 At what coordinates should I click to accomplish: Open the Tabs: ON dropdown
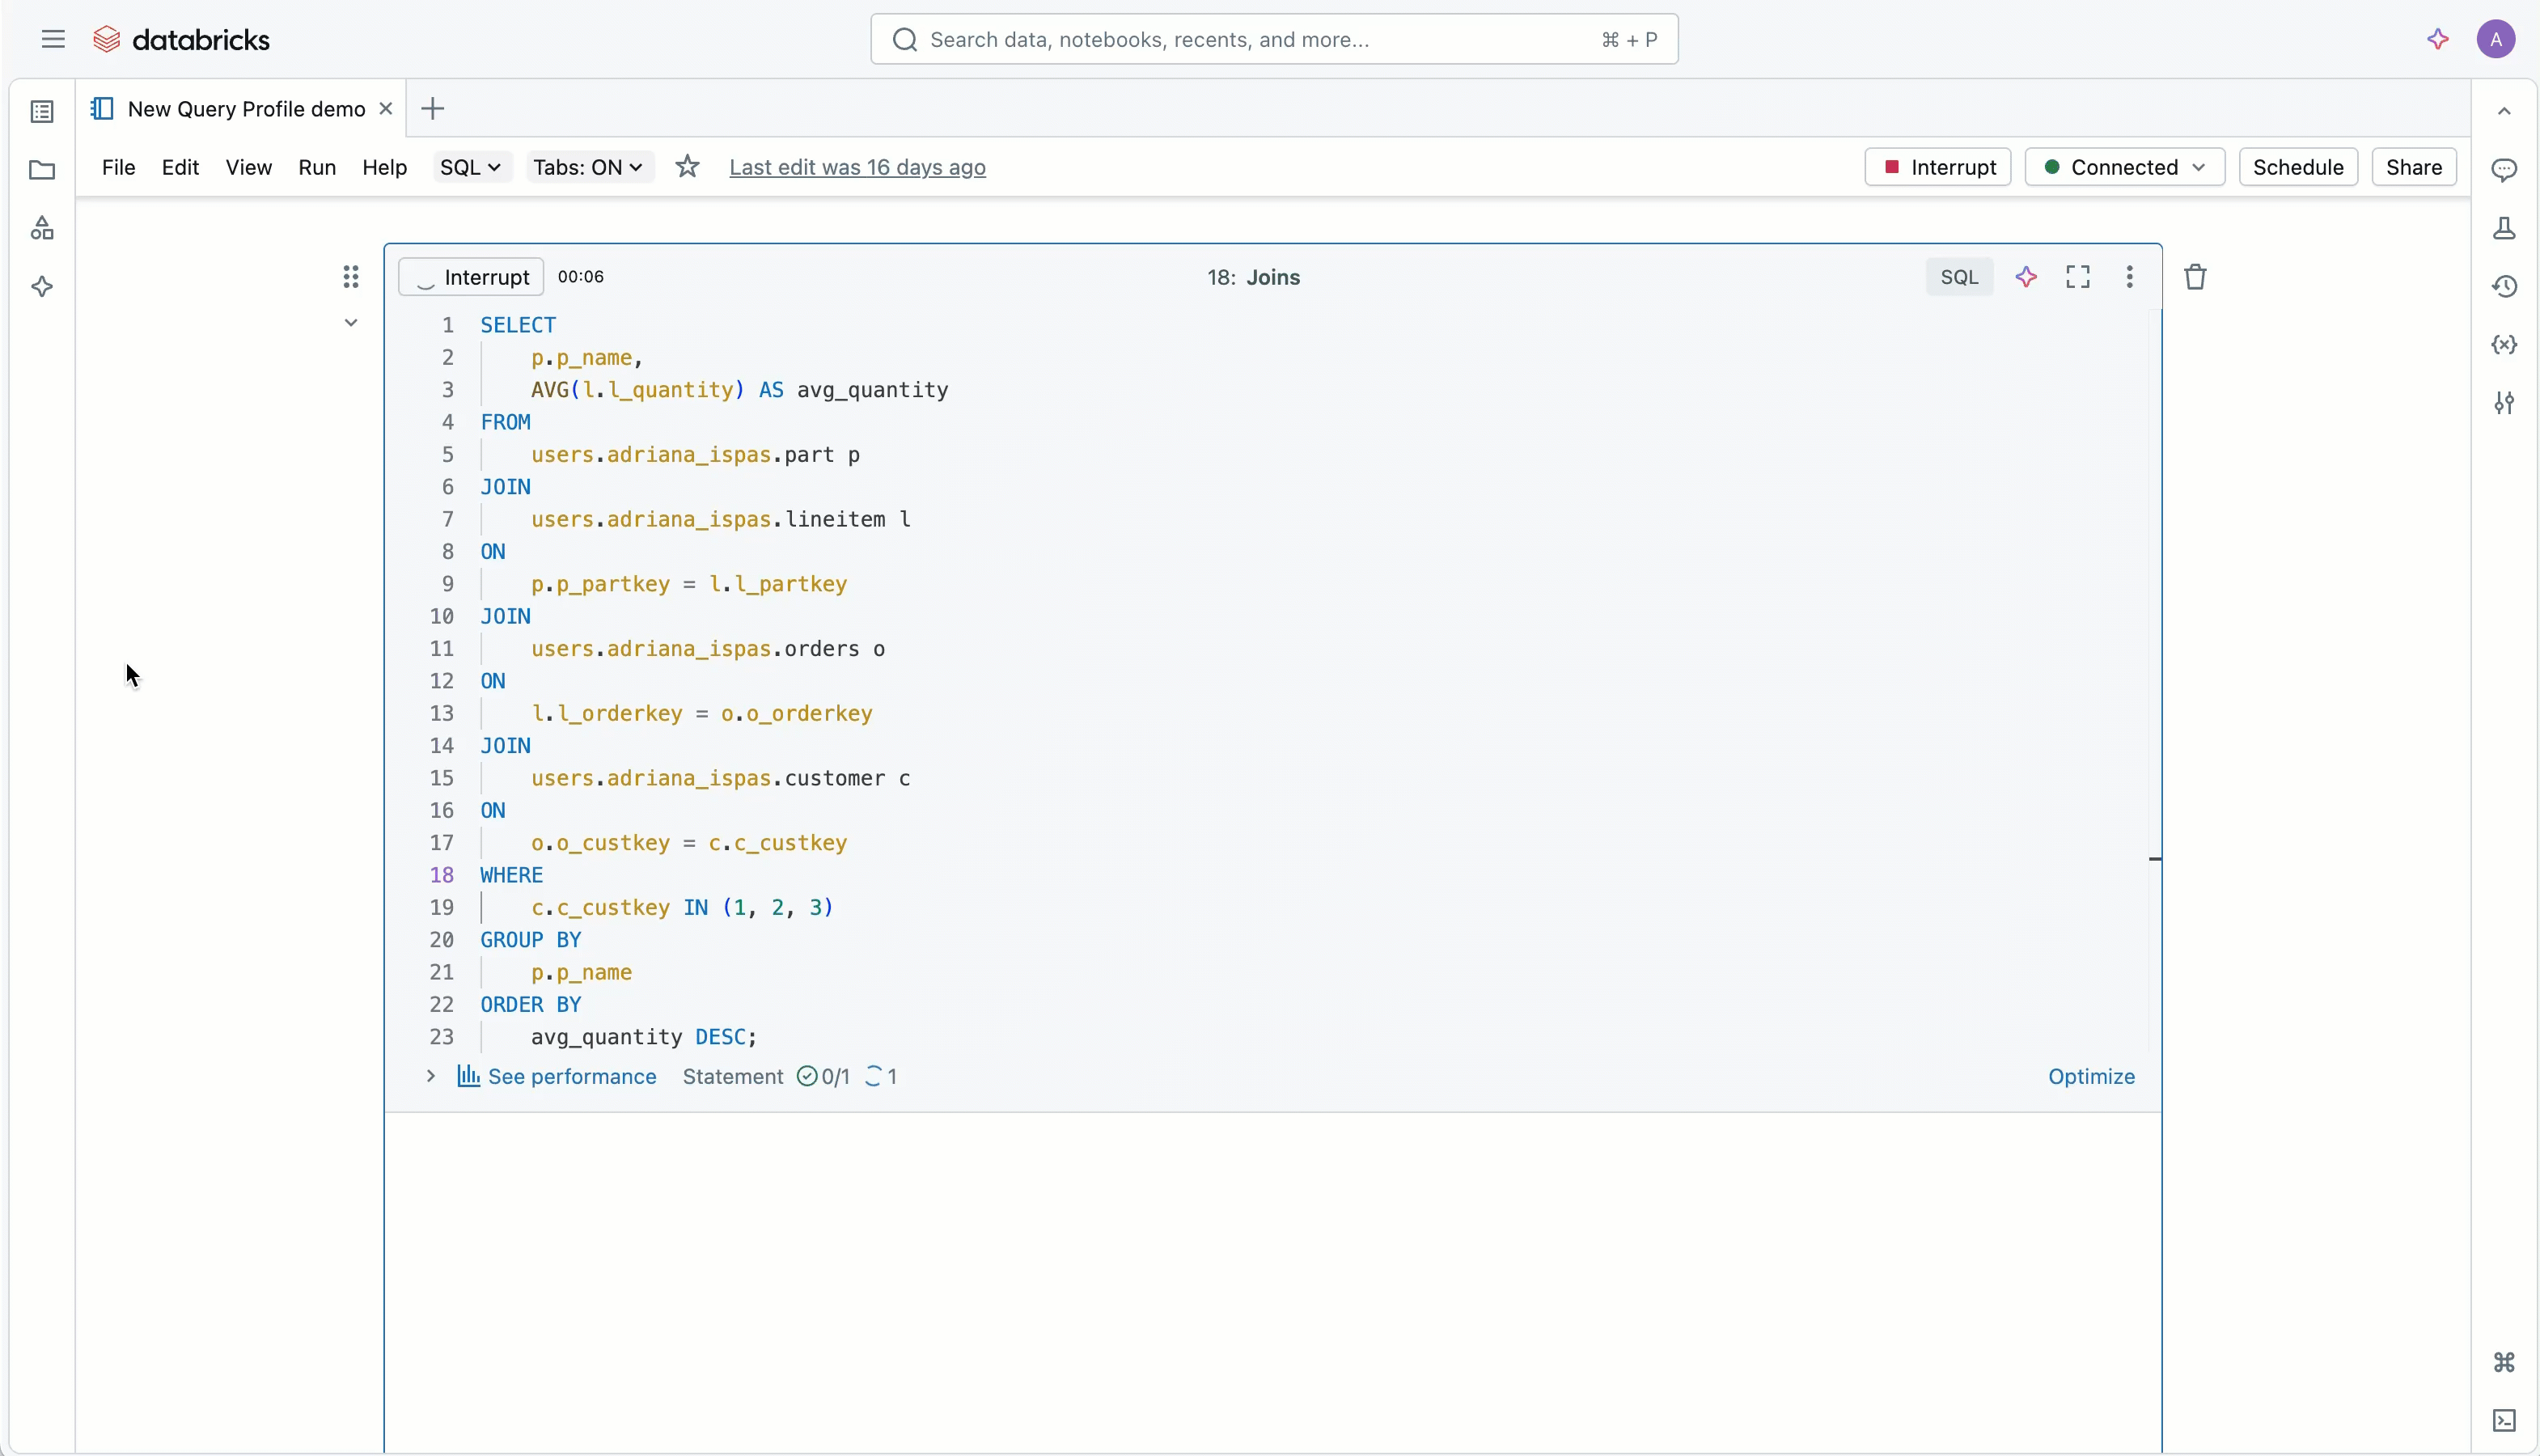(x=588, y=167)
